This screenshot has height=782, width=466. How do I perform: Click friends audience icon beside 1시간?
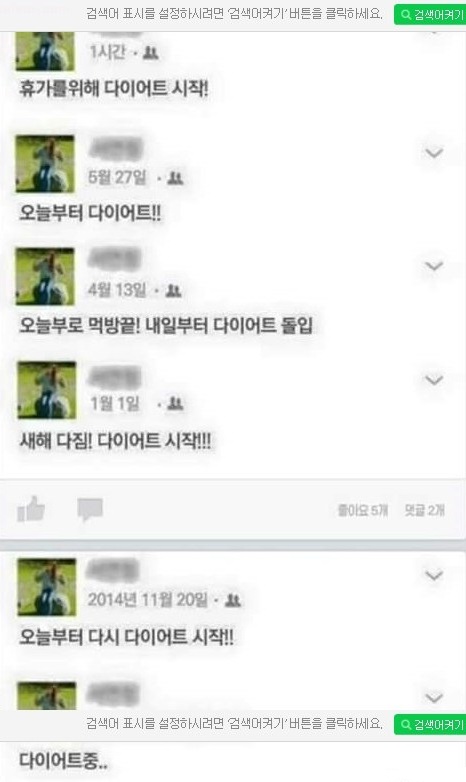(x=151, y=53)
